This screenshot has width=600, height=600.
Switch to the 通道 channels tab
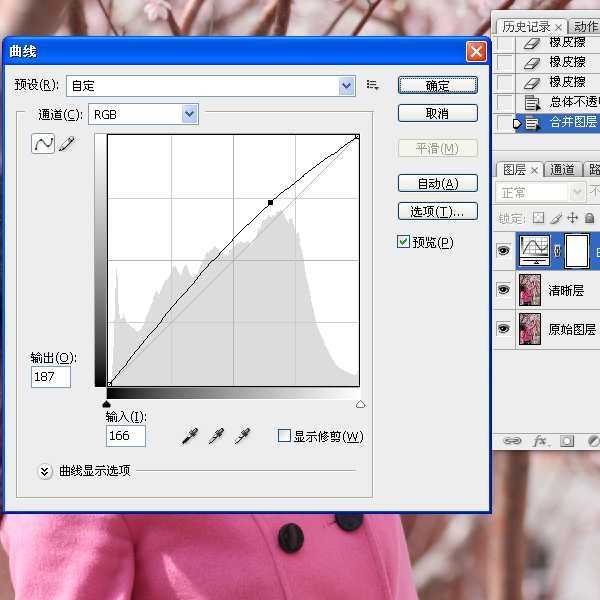pyautogui.click(x=563, y=170)
